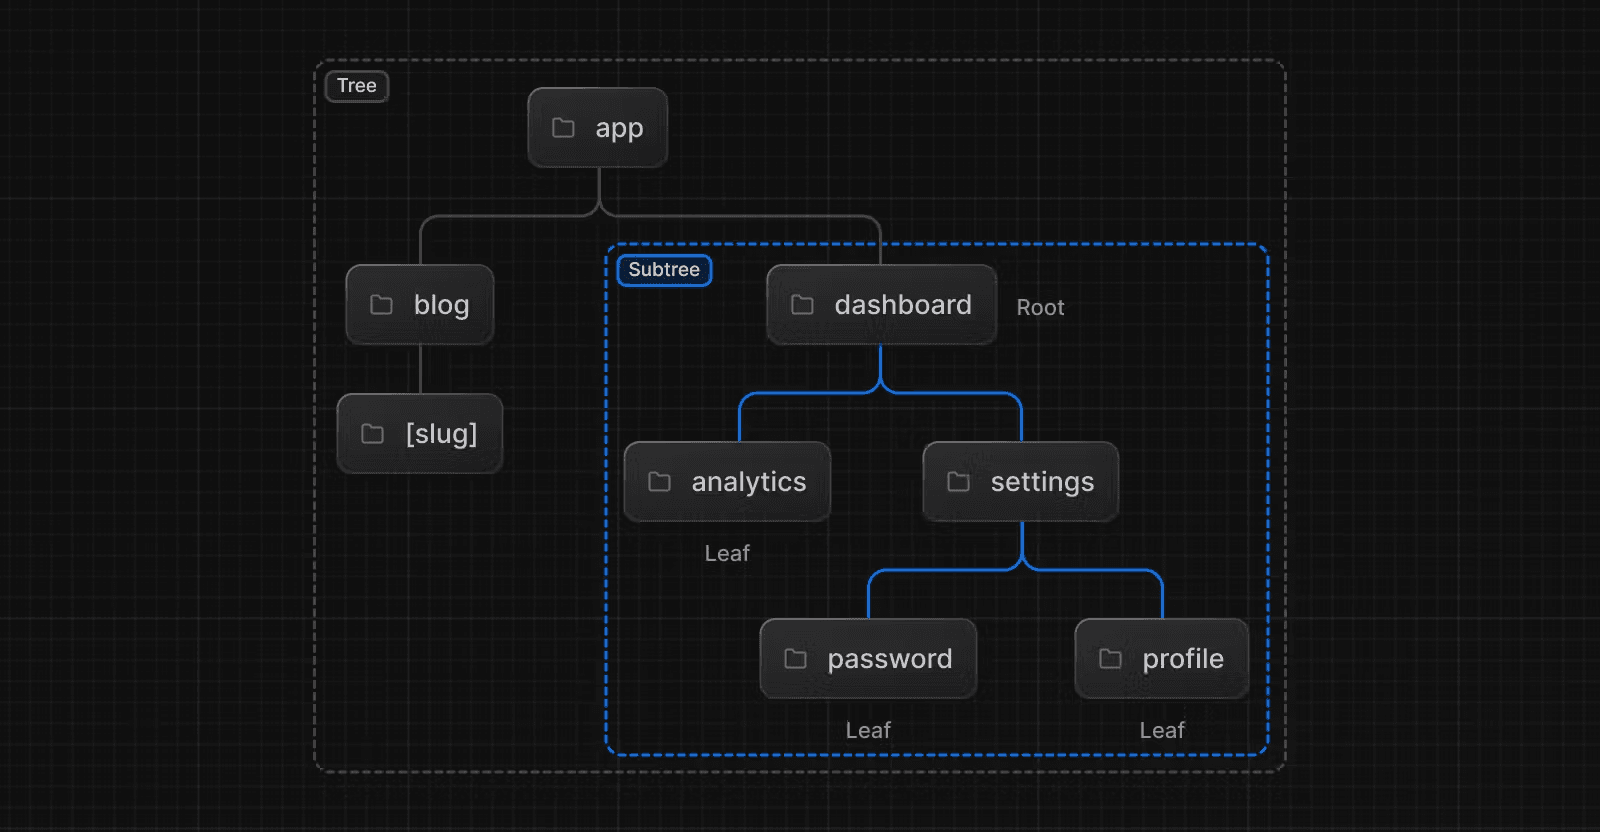Click the "Leaf" label below password
This screenshot has width=1600, height=832.
pos(868,731)
